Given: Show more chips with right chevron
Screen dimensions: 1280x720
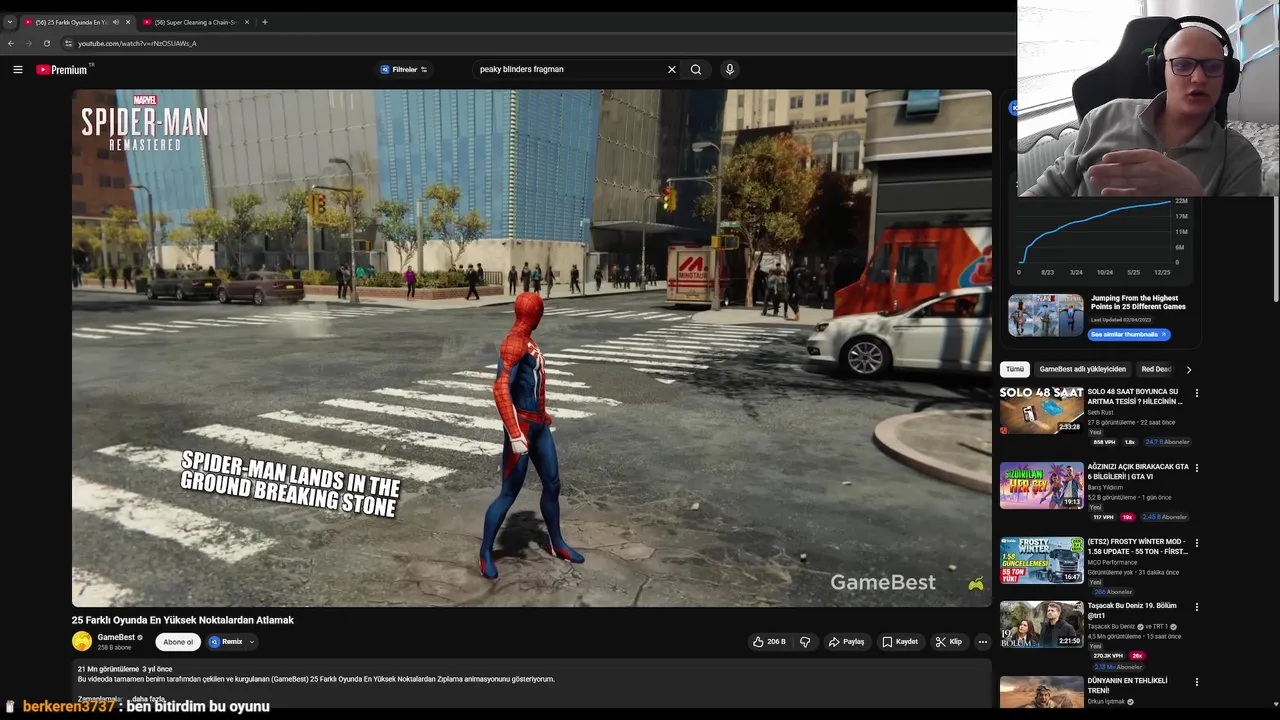Looking at the screenshot, I should pyautogui.click(x=1189, y=369).
